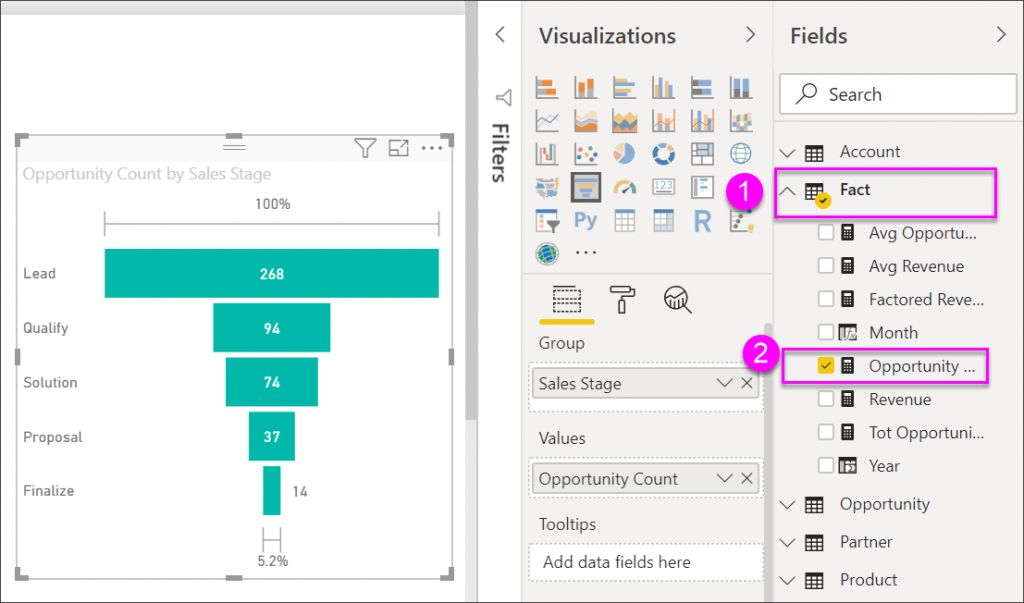
Task: Check the Avg Opportu... field checkbox
Action: point(825,233)
